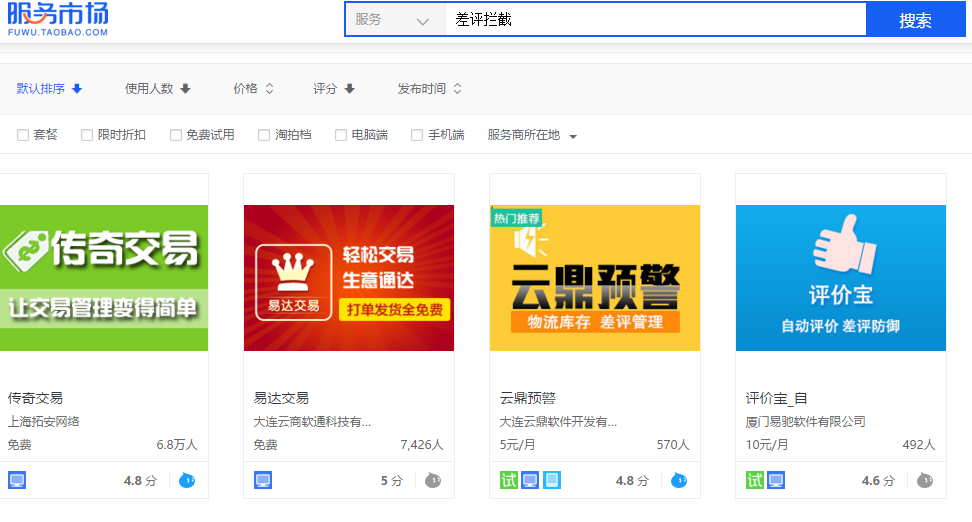This screenshot has width=972, height=522.
Task: Open the 评价宝_自 service title link
Action: (776, 398)
